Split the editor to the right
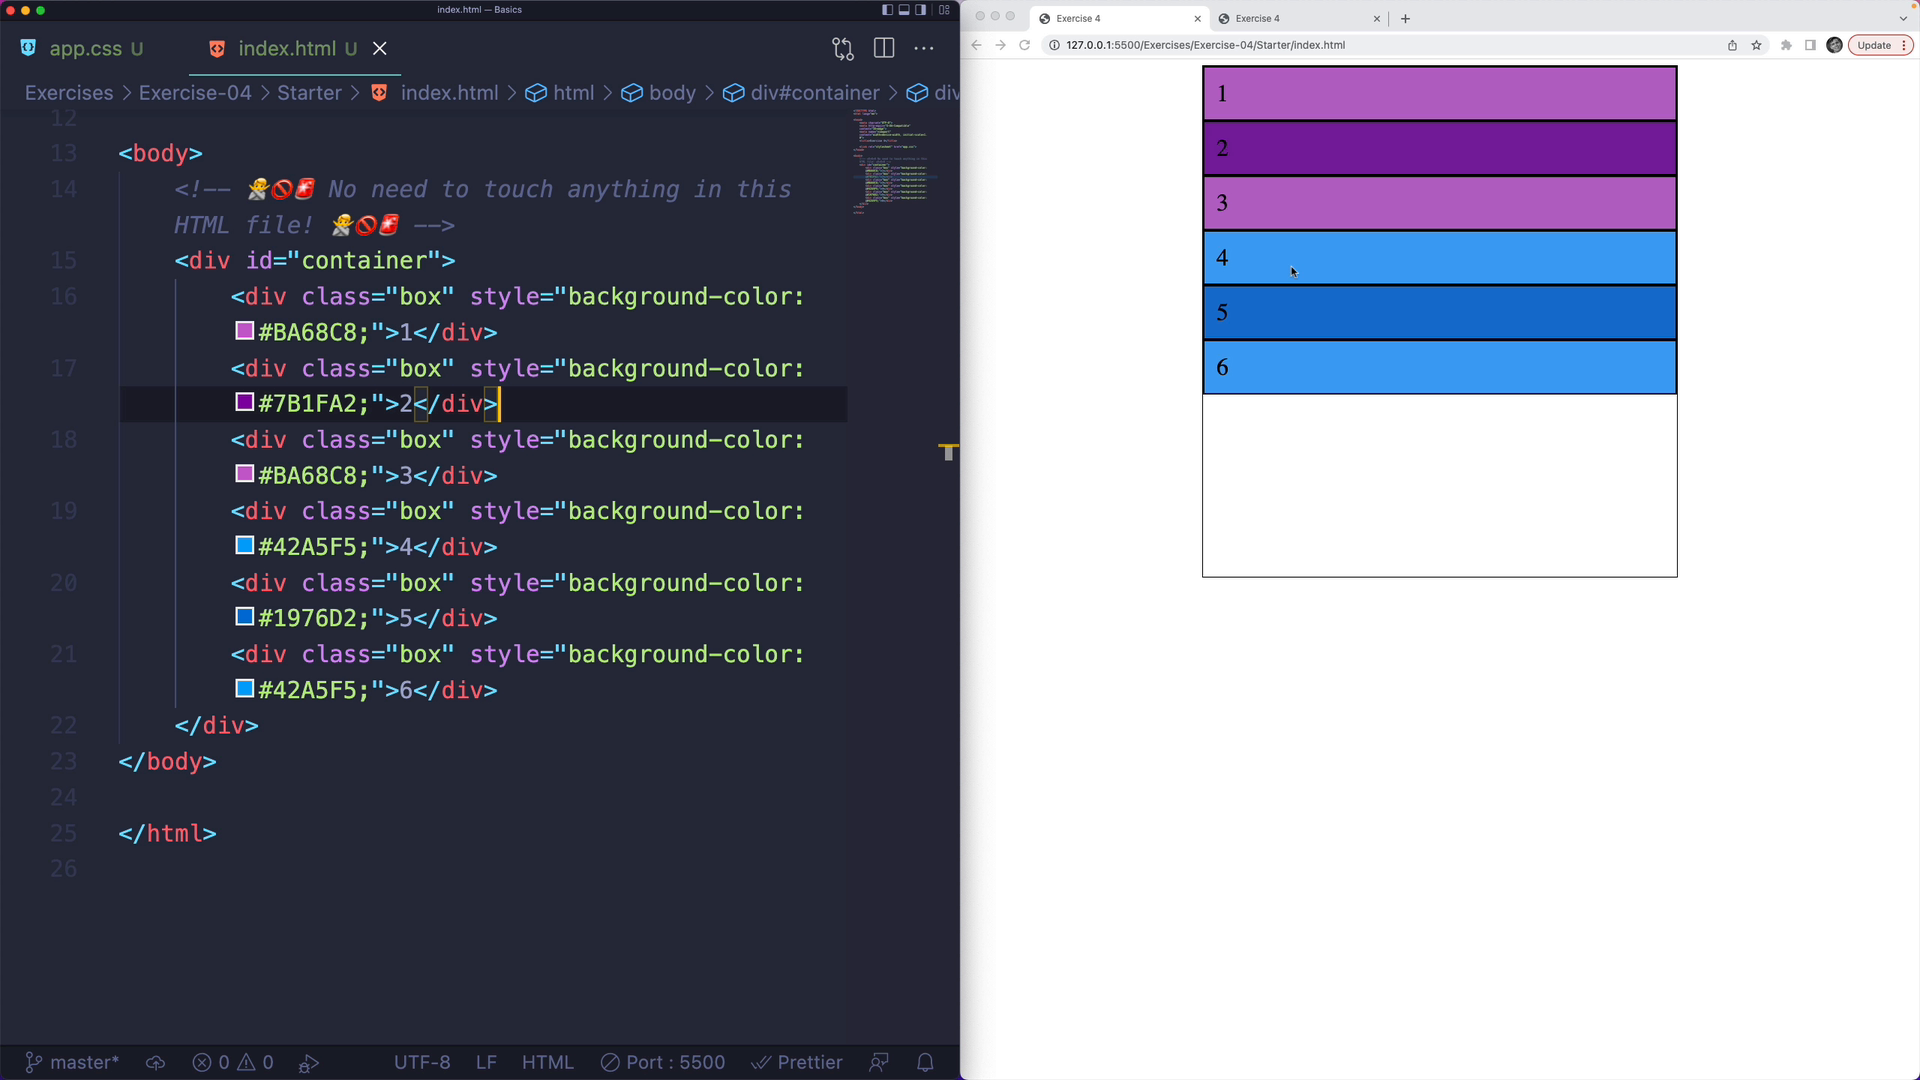This screenshot has height=1080, width=1920. pyautogui.click(x=884, y=48)
